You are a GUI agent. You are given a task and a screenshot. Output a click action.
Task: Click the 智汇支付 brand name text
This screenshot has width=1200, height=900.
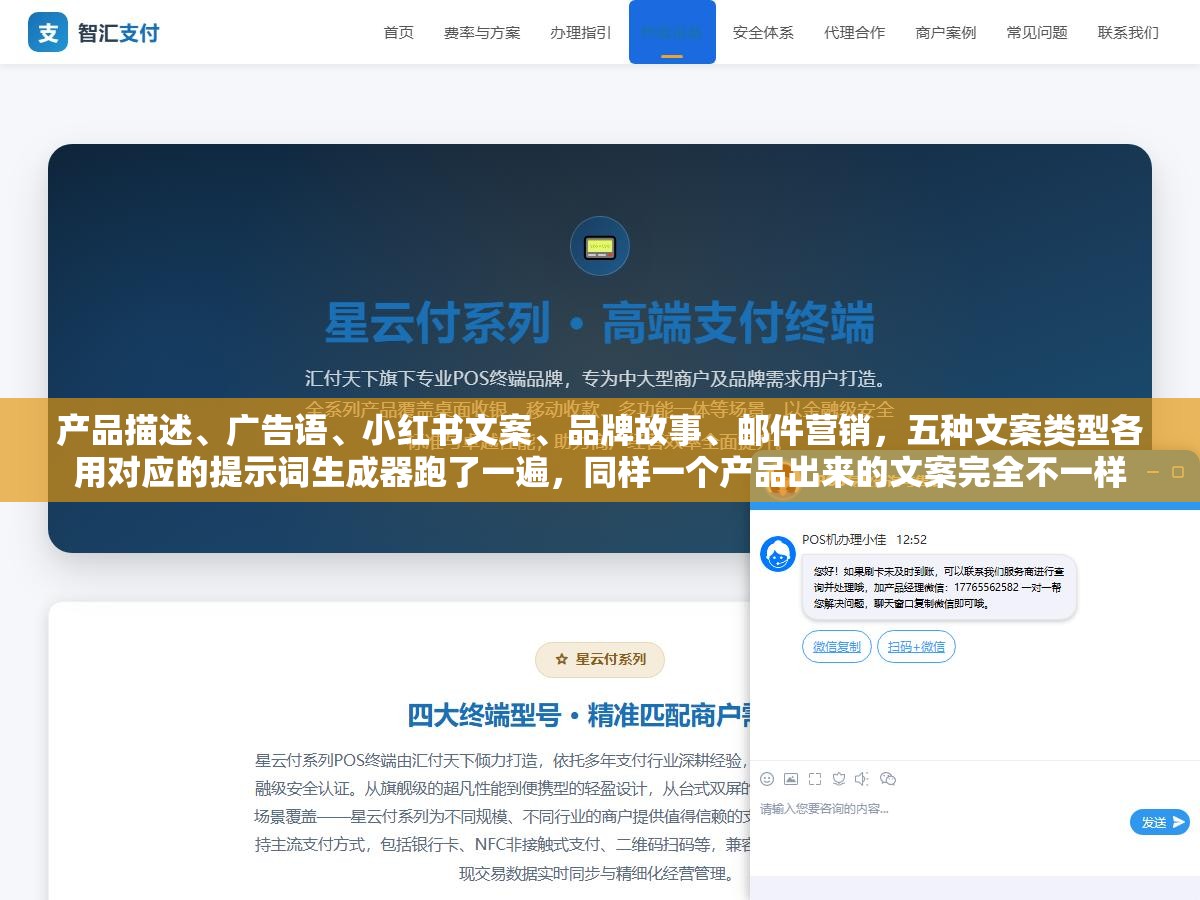(119, 33)
